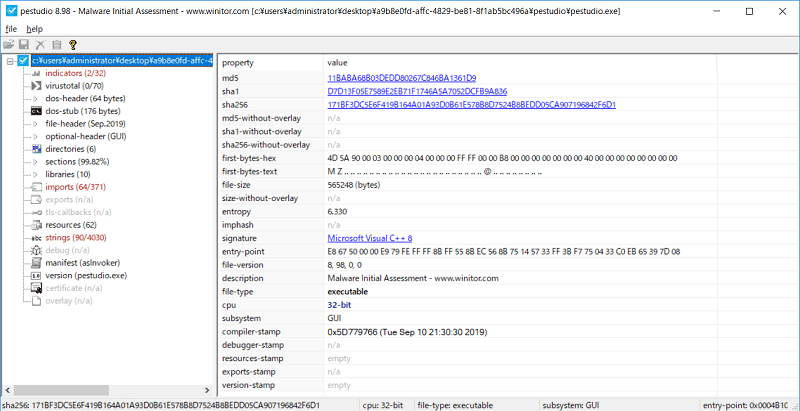Image resolution: width=800 pixels, height=411 pixels.
Task: Click the debug bug icon
Action: click(36, 250)
